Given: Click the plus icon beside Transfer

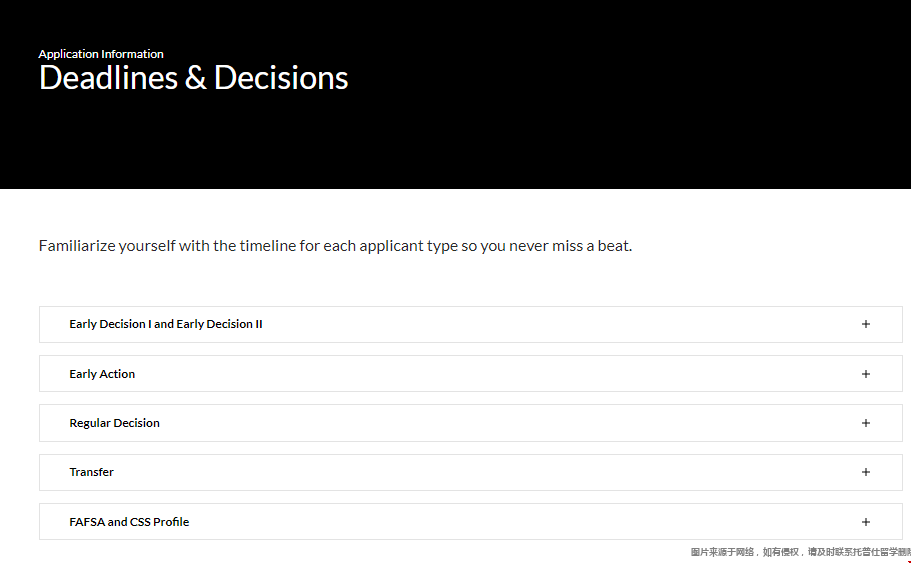Looking at the screenshot, I should 866,472.
